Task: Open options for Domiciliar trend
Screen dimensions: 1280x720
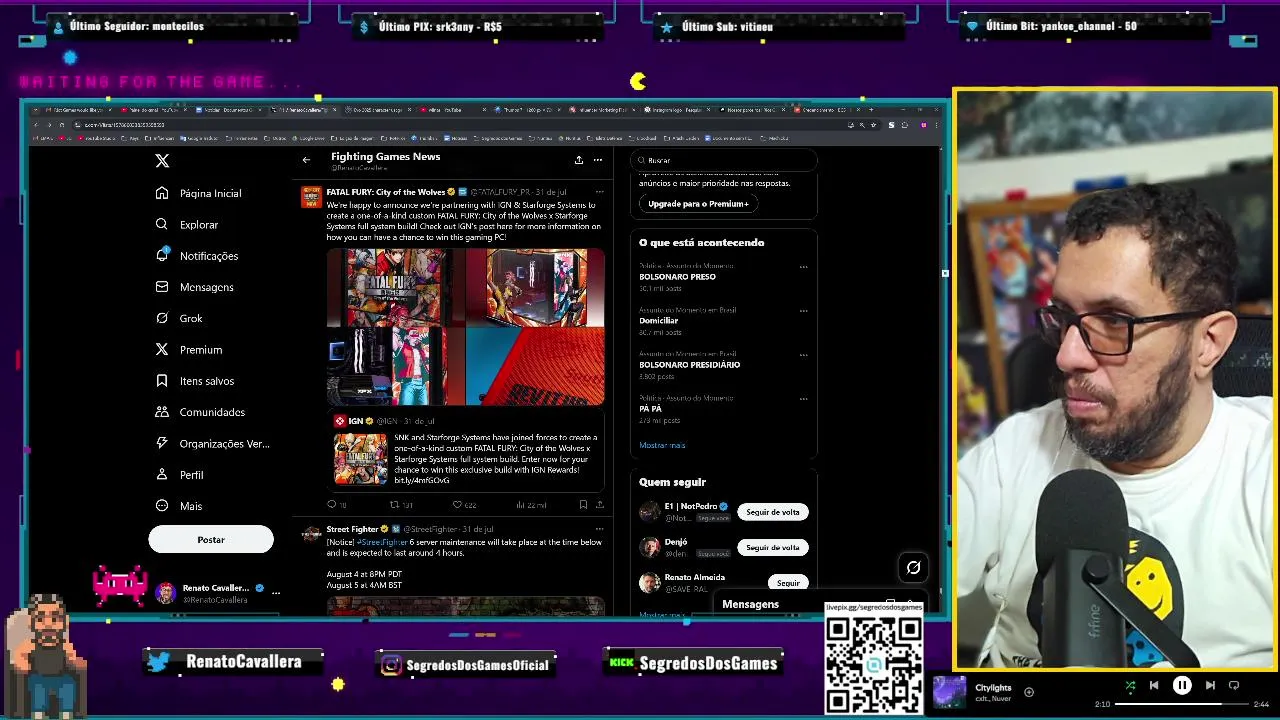Action: click(x=803, y=311)
